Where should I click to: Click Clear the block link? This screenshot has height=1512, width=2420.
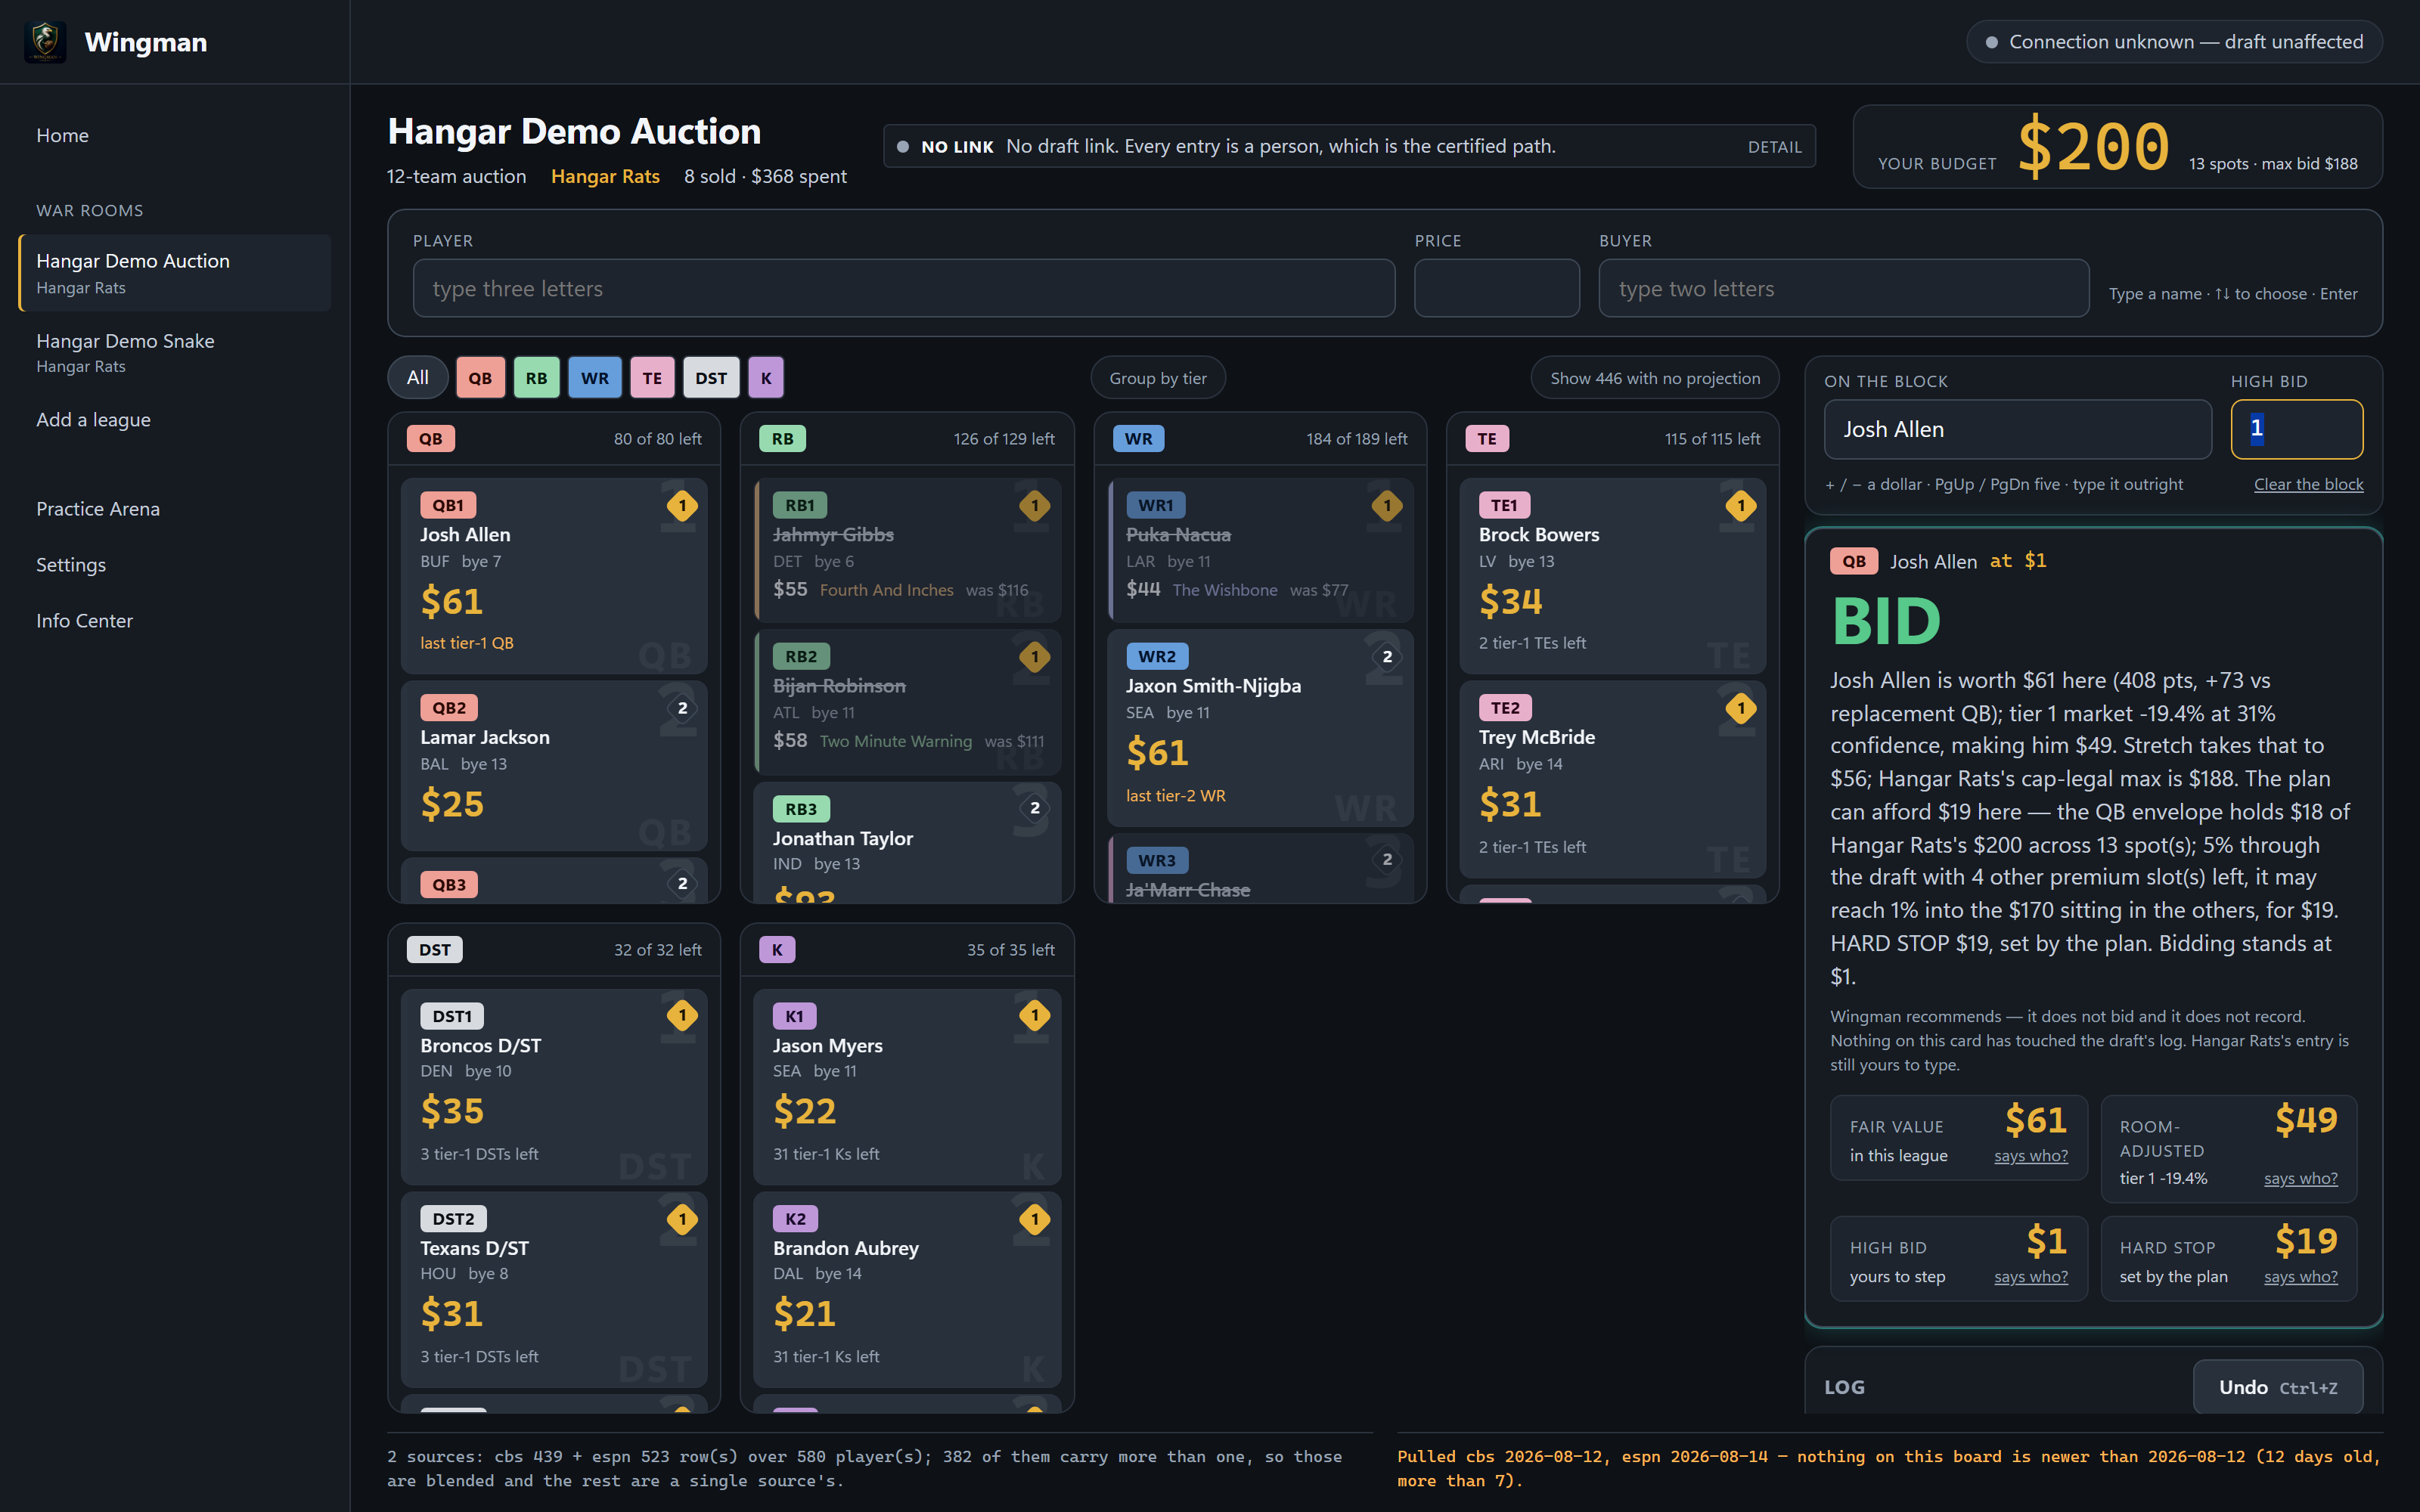click(2308, 484)
